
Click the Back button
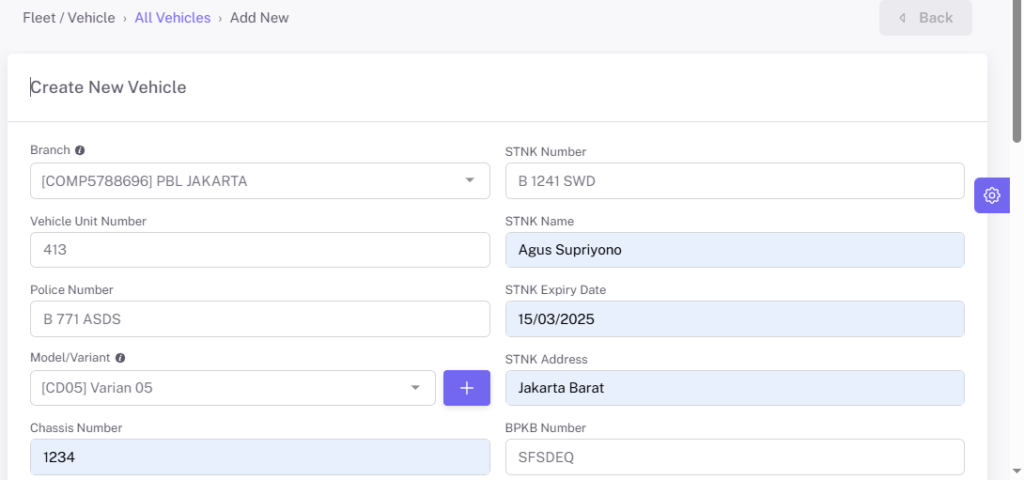tap(925, 18)
